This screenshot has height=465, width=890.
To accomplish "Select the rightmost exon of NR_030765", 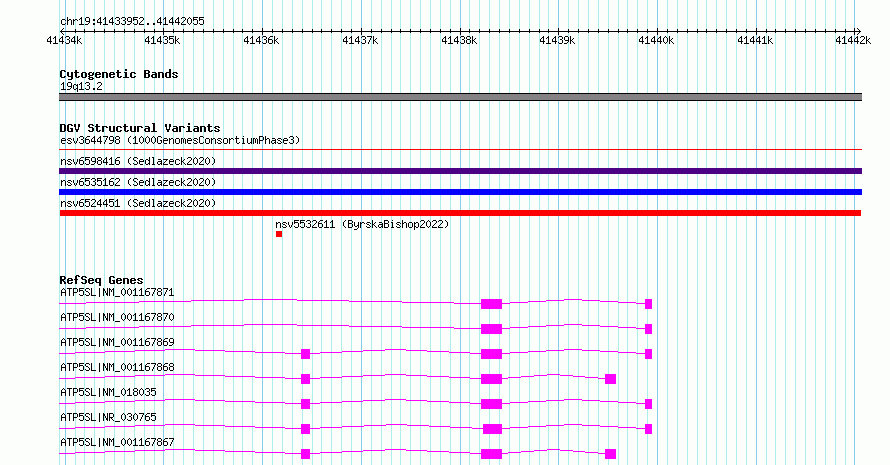I will coord(649,429).
